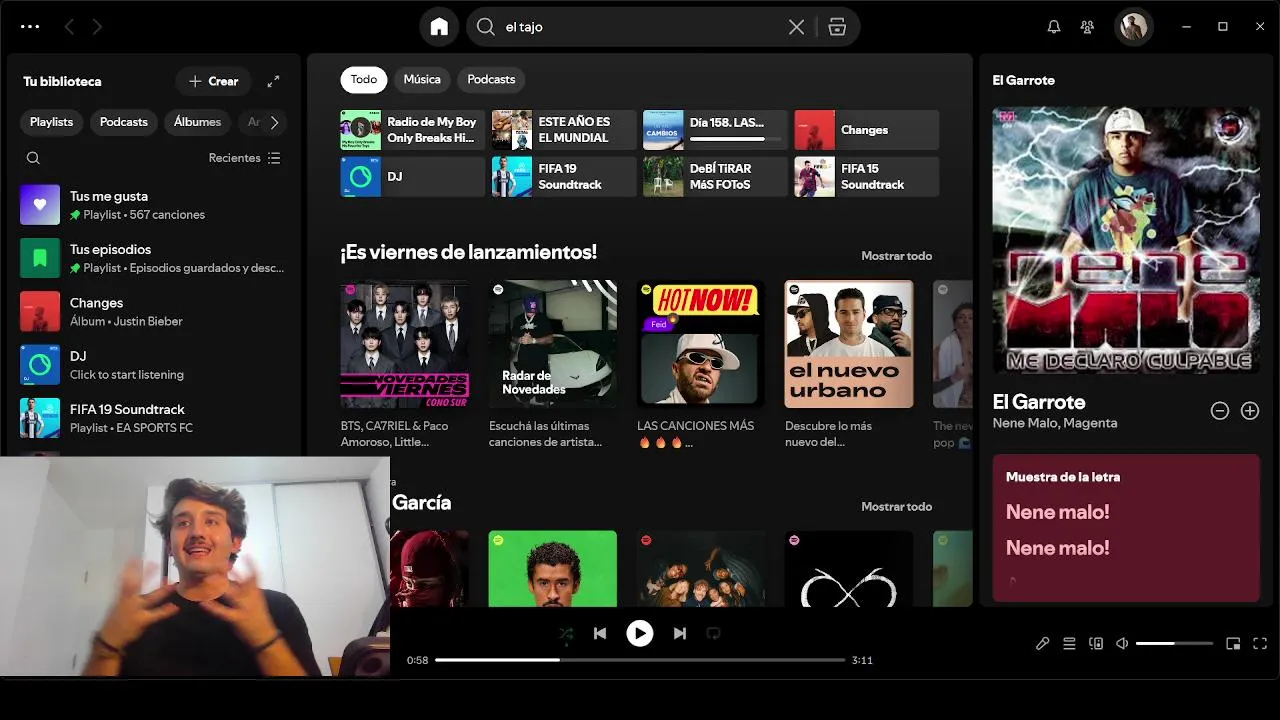Screen dimensions: 1280x720
Task: Open Tus me gusta playlist
Action: (x=154, y=205)
